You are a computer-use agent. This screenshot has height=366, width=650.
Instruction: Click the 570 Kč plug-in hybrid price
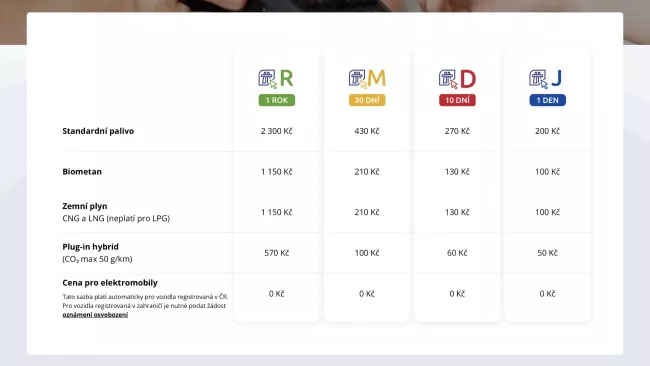[x=276, y=253]
